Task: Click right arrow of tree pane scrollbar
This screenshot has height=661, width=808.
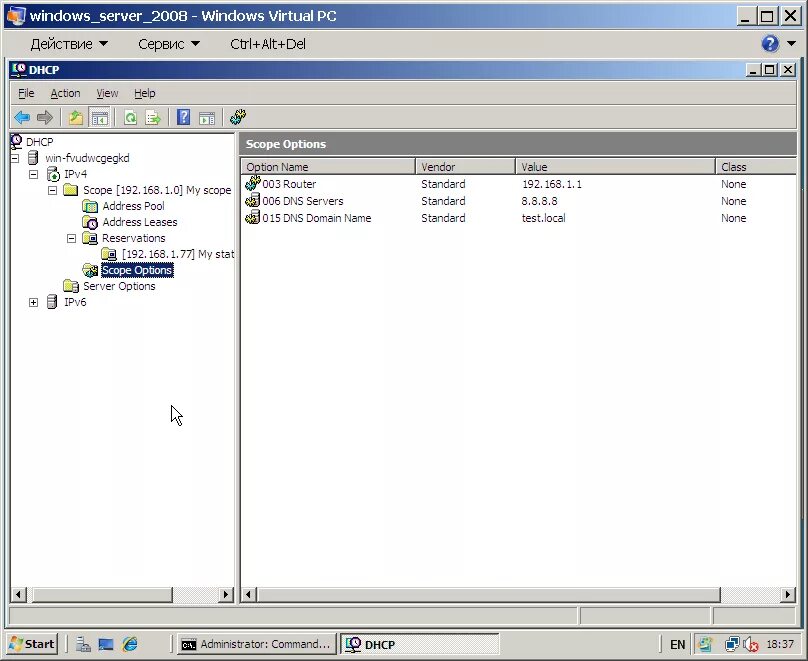Action: tap(226, 595)
